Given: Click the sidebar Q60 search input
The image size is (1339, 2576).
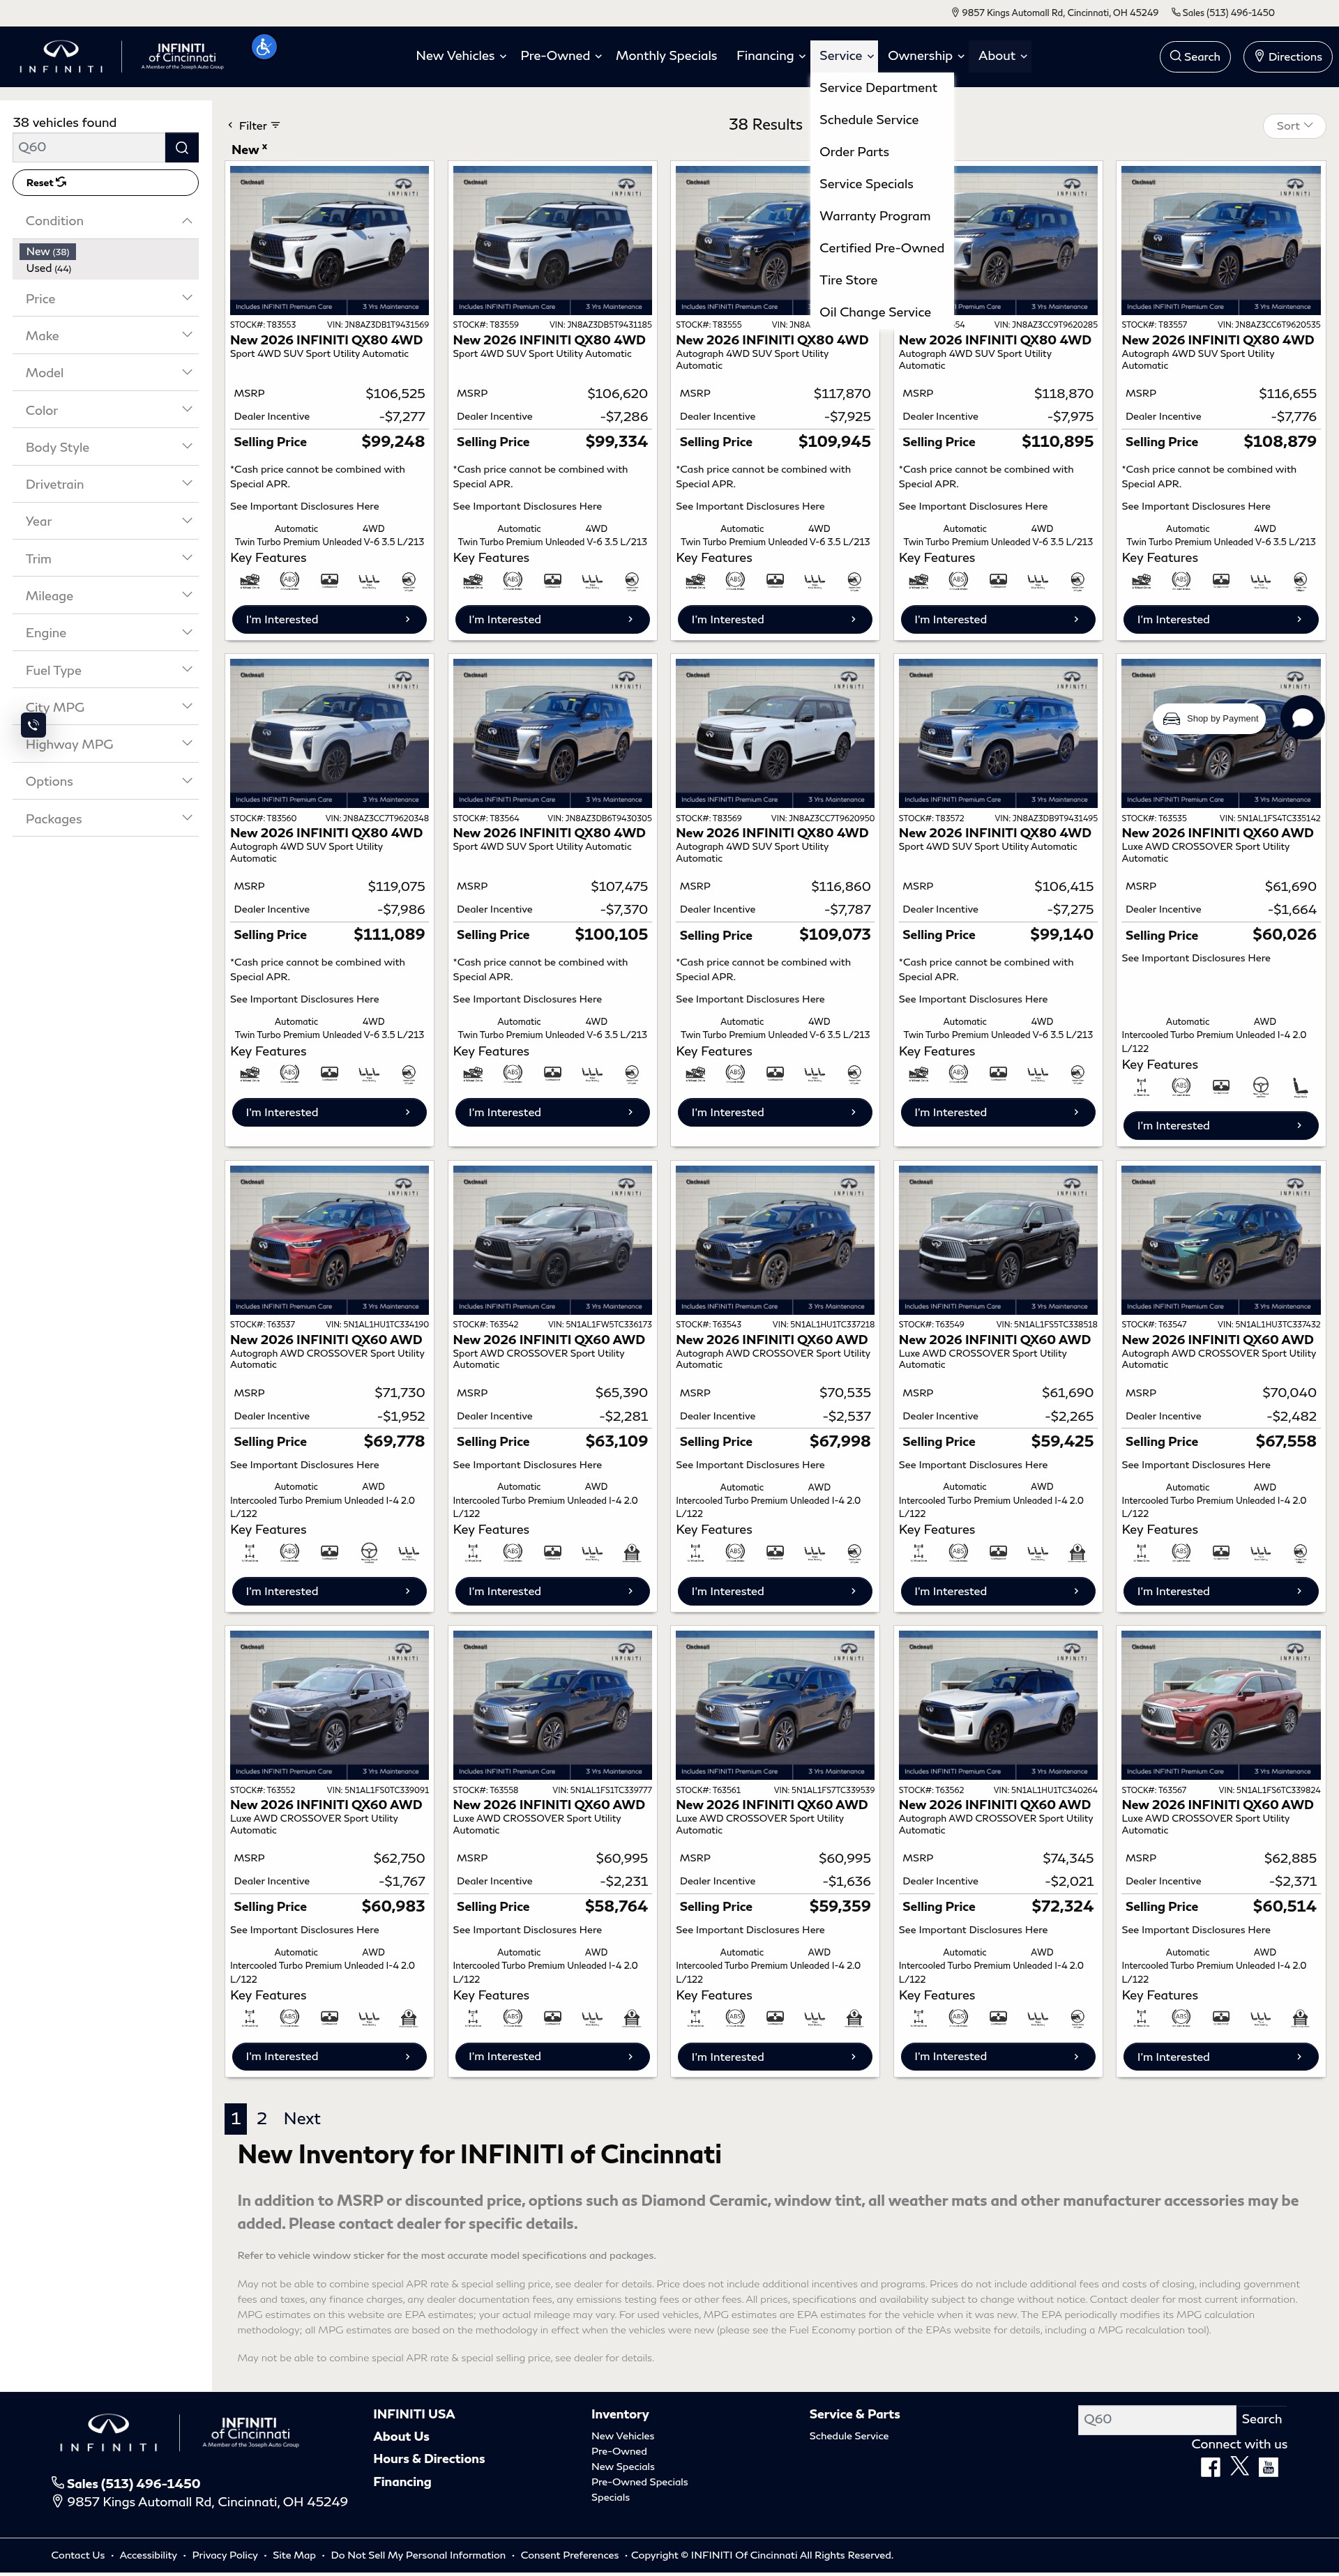Looking at the screenshot, I should 89,147.
